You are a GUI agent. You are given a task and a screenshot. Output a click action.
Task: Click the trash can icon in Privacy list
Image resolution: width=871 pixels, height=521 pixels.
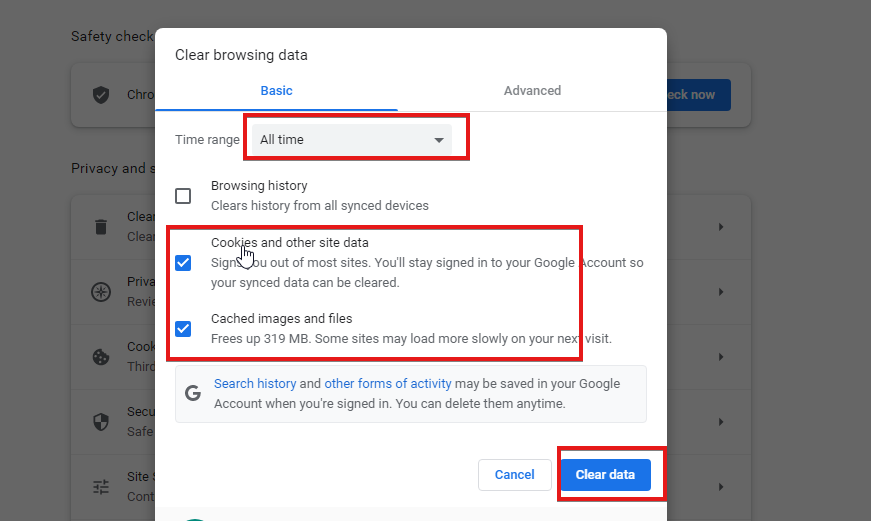click(x=101, y=227)
